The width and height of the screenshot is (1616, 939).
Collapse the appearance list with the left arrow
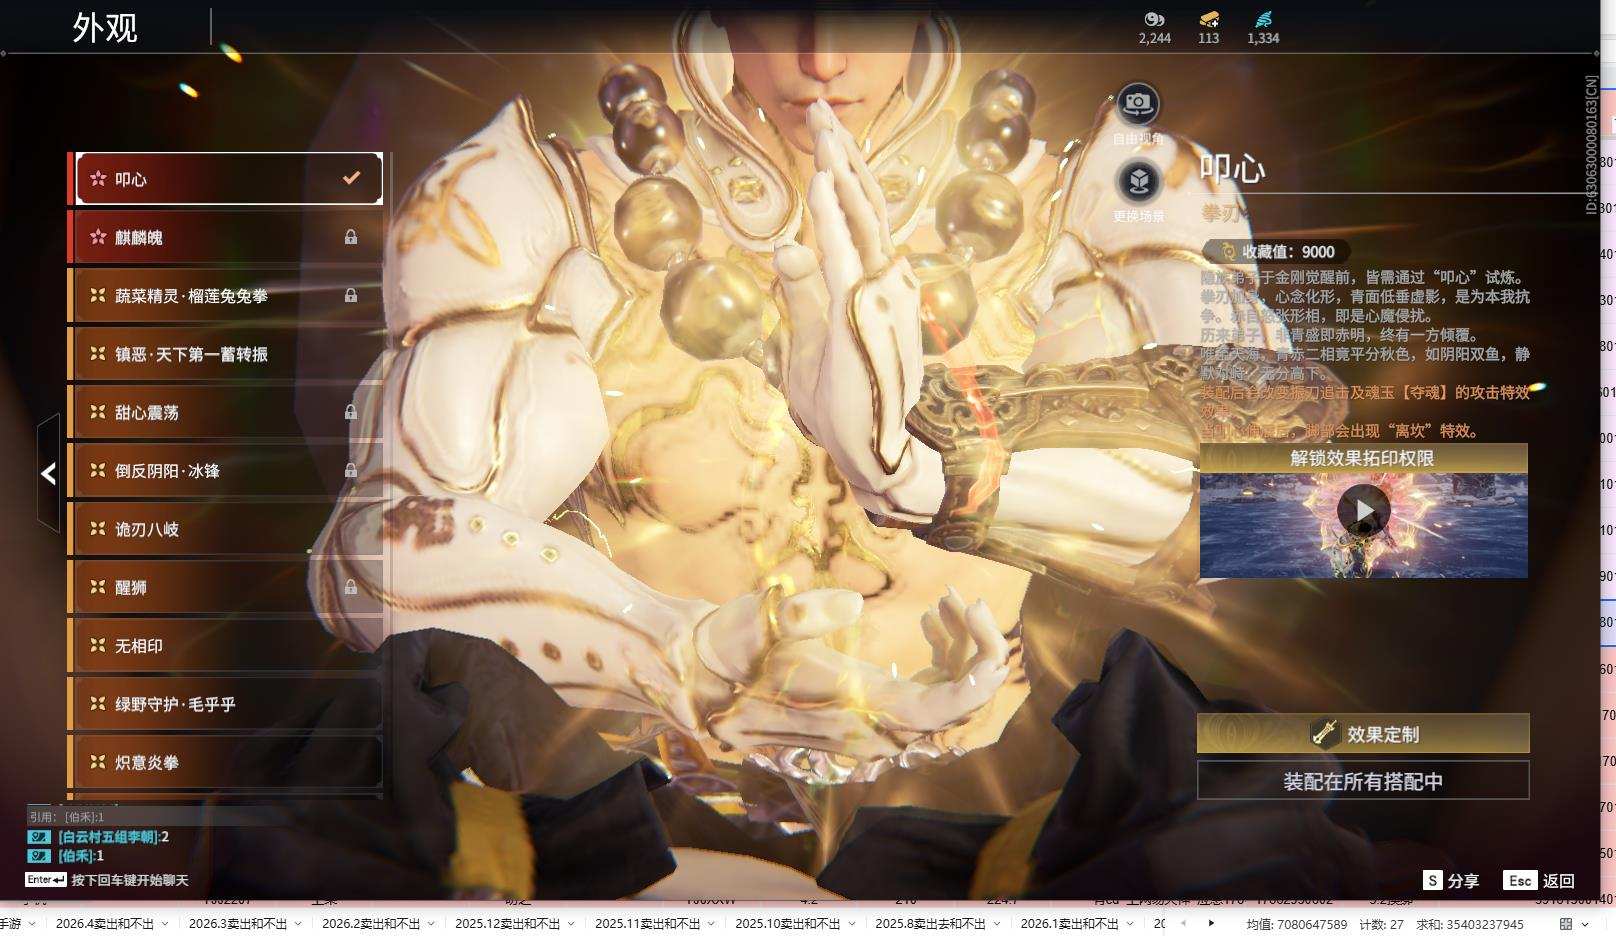48,473
